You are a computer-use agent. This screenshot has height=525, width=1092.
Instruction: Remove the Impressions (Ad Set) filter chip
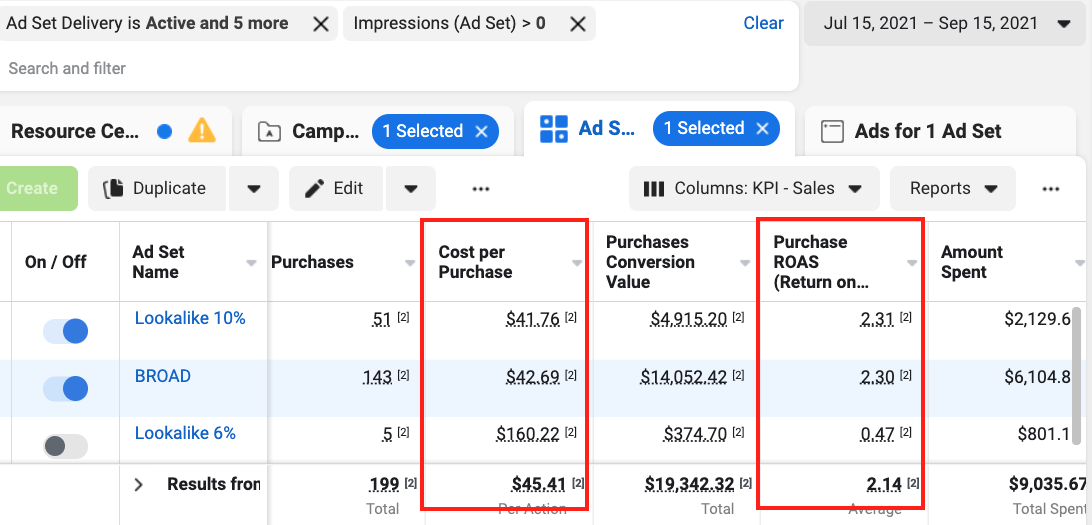click(577, 24)
